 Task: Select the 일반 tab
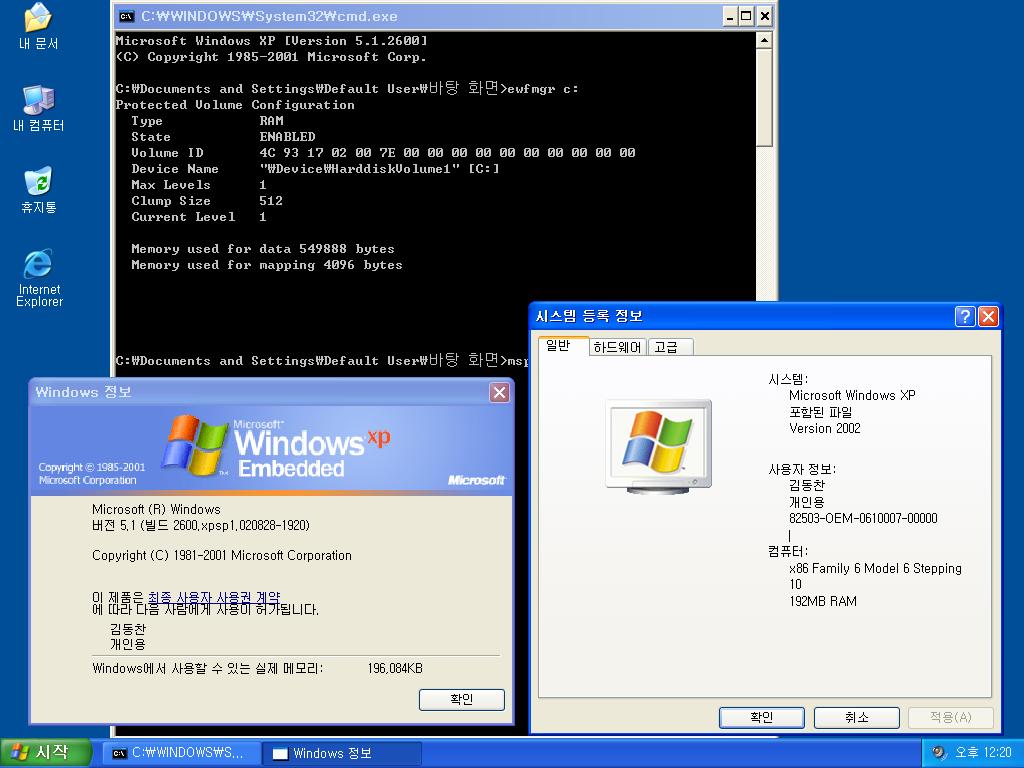556,346
